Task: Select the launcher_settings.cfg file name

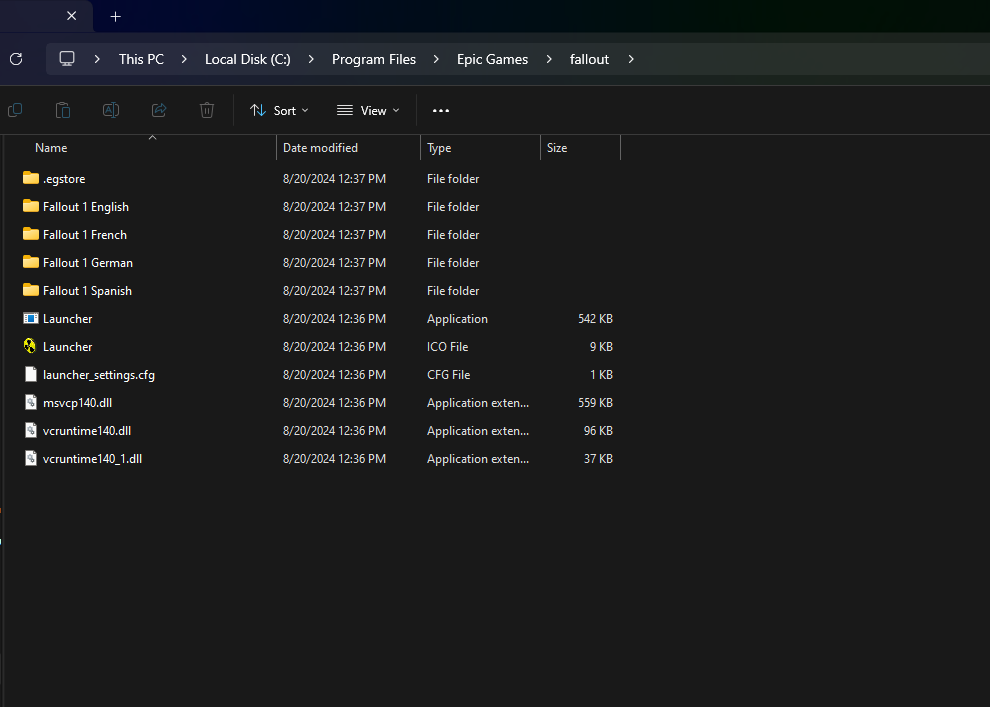Action: point(98,374)
